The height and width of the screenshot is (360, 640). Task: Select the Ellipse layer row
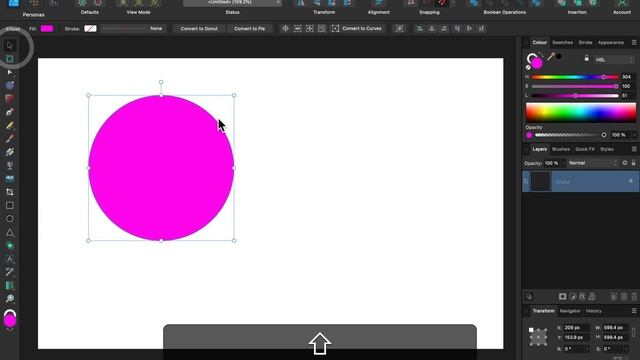coord(580,181)
